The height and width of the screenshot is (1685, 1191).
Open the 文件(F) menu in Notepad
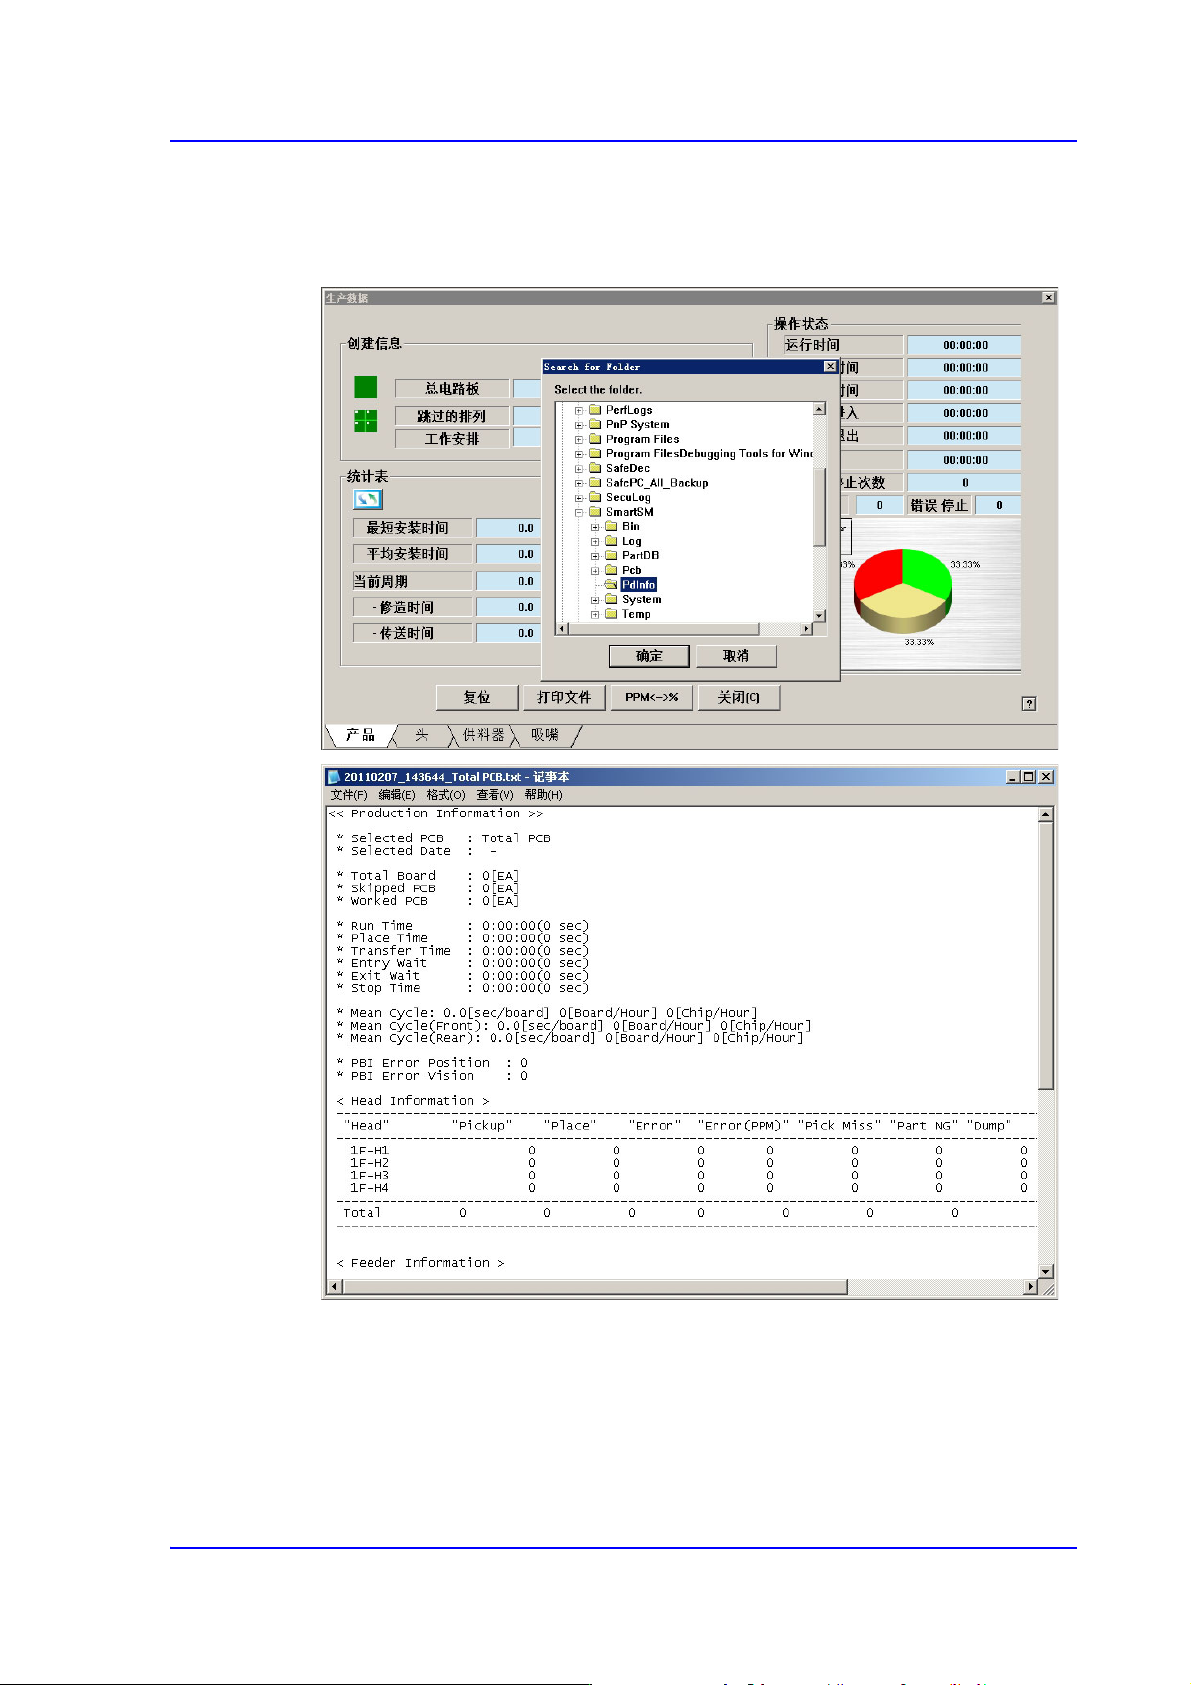[349, 795]
